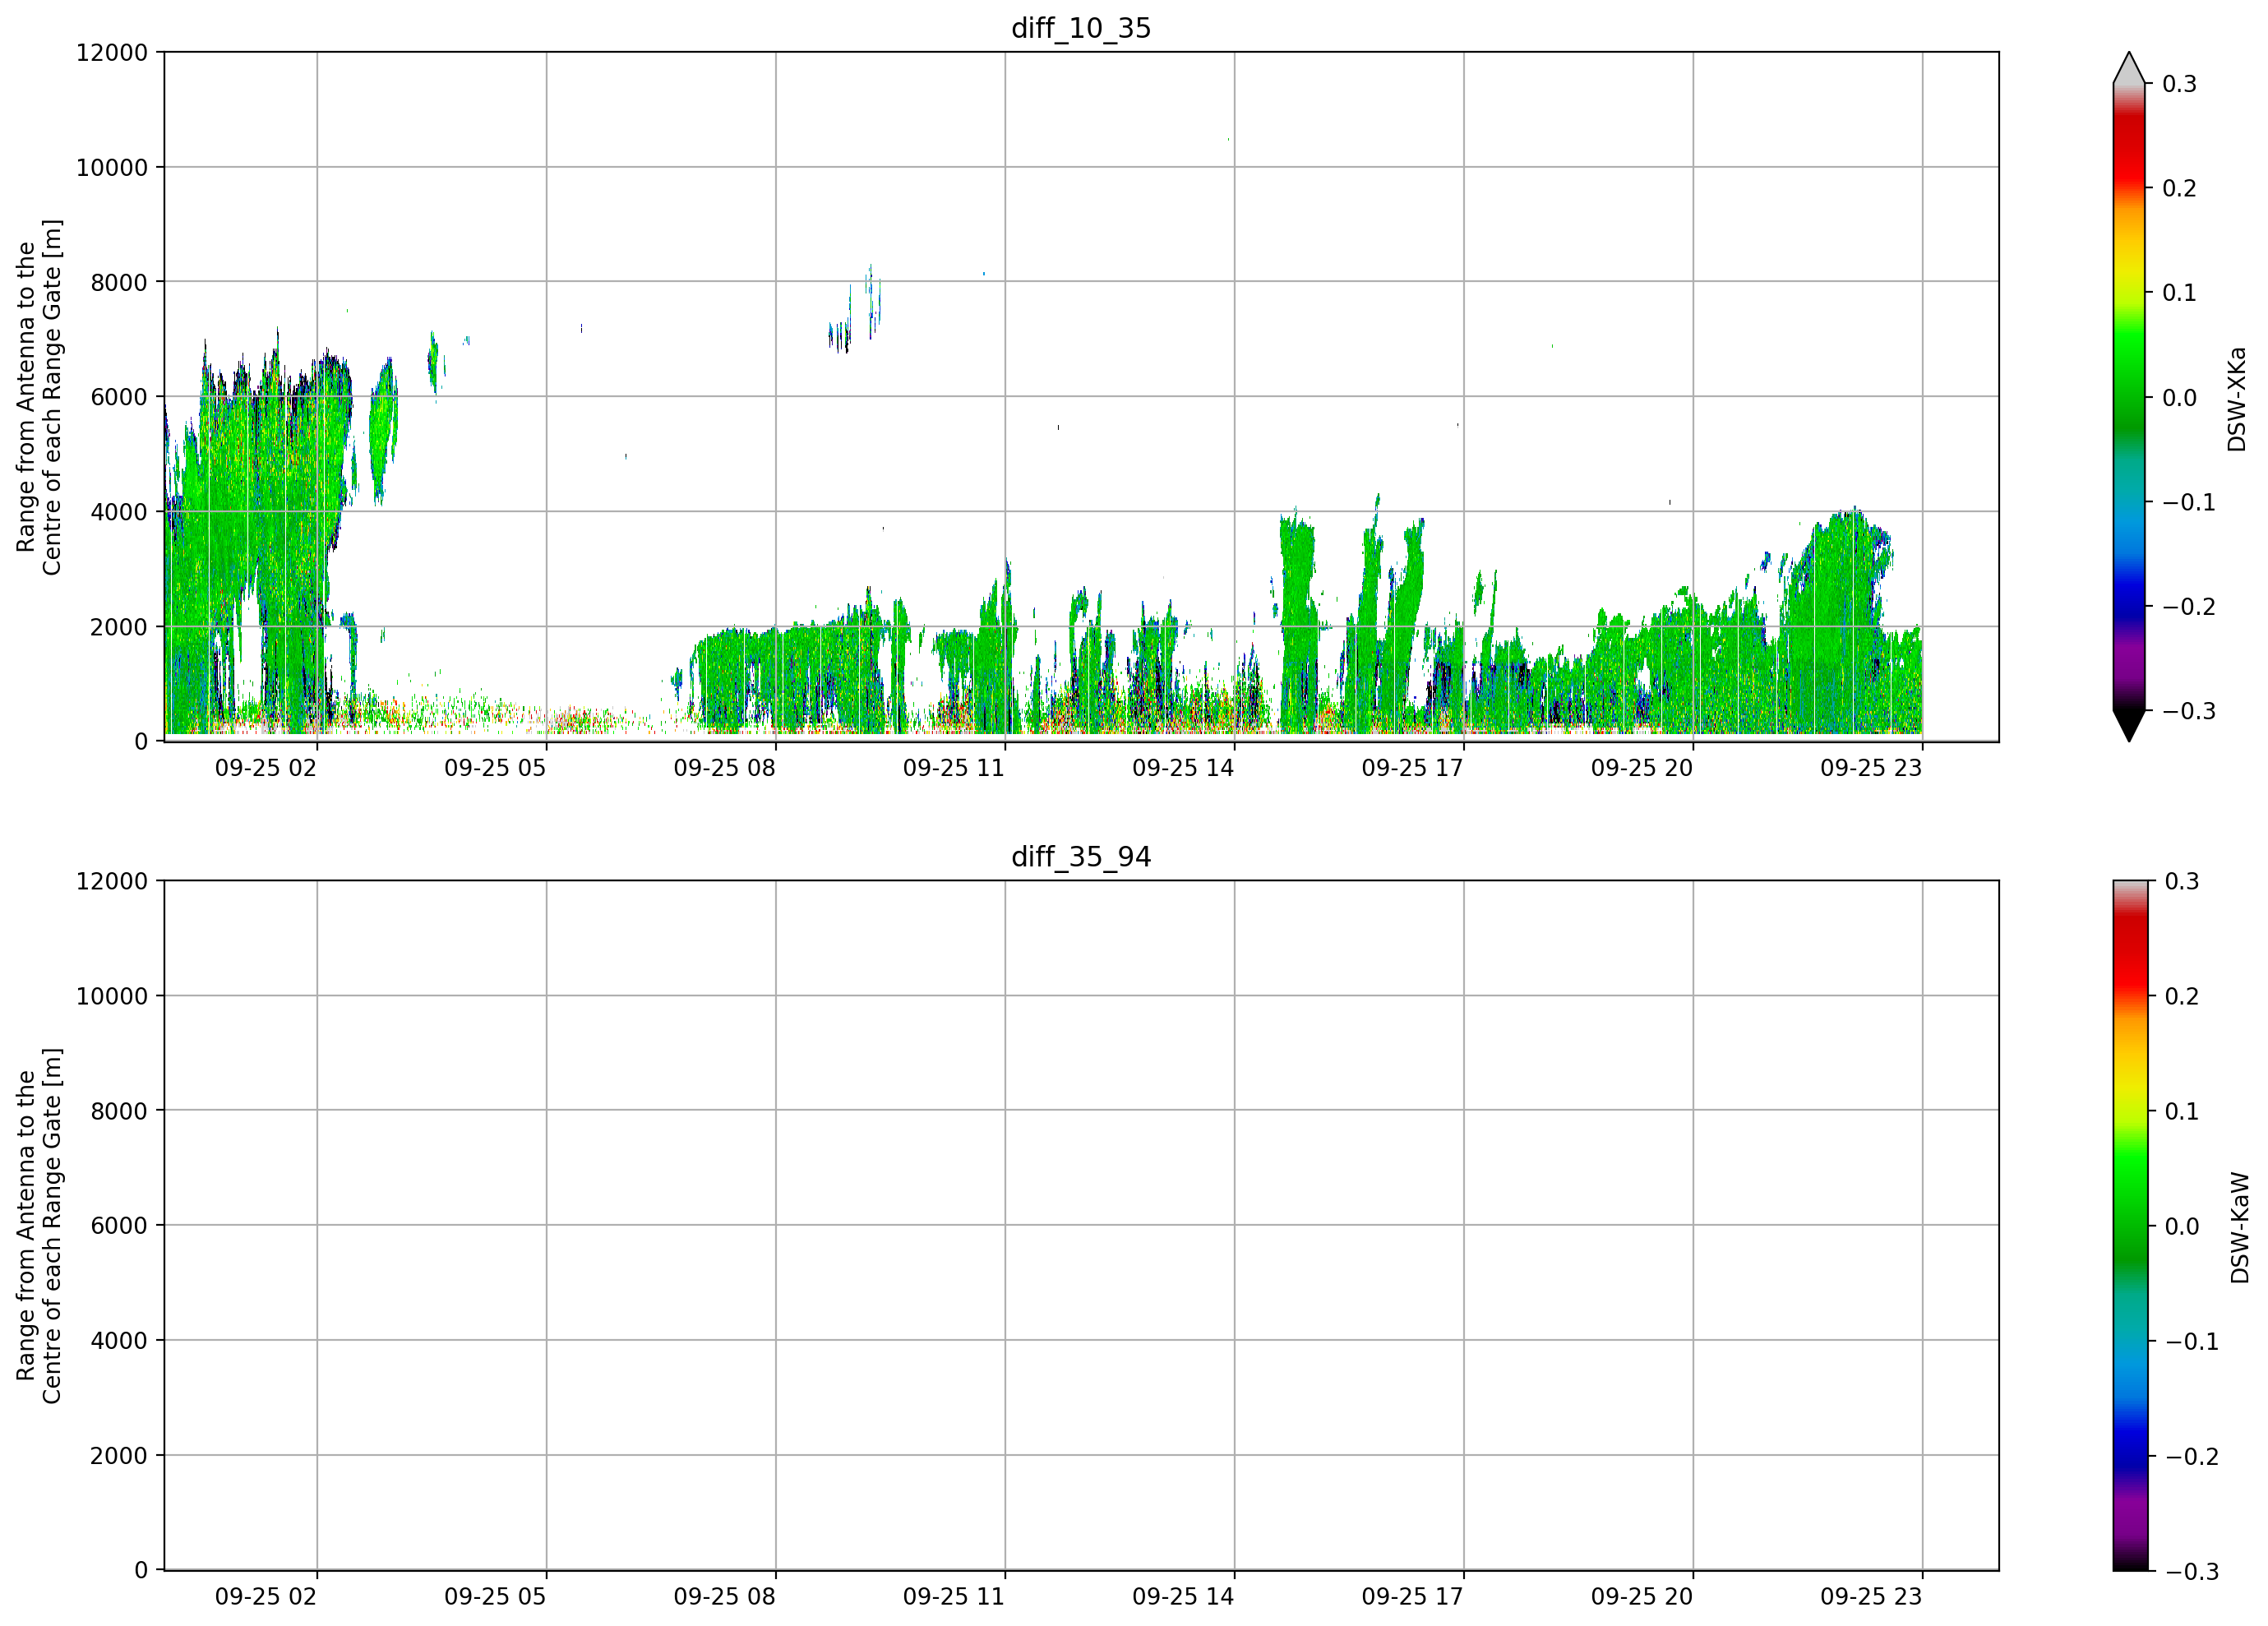Click the DSW-KaW colorbar label
Image resolution: width=2268 pixels, height=1626 pixels.
[2240, 1228]
